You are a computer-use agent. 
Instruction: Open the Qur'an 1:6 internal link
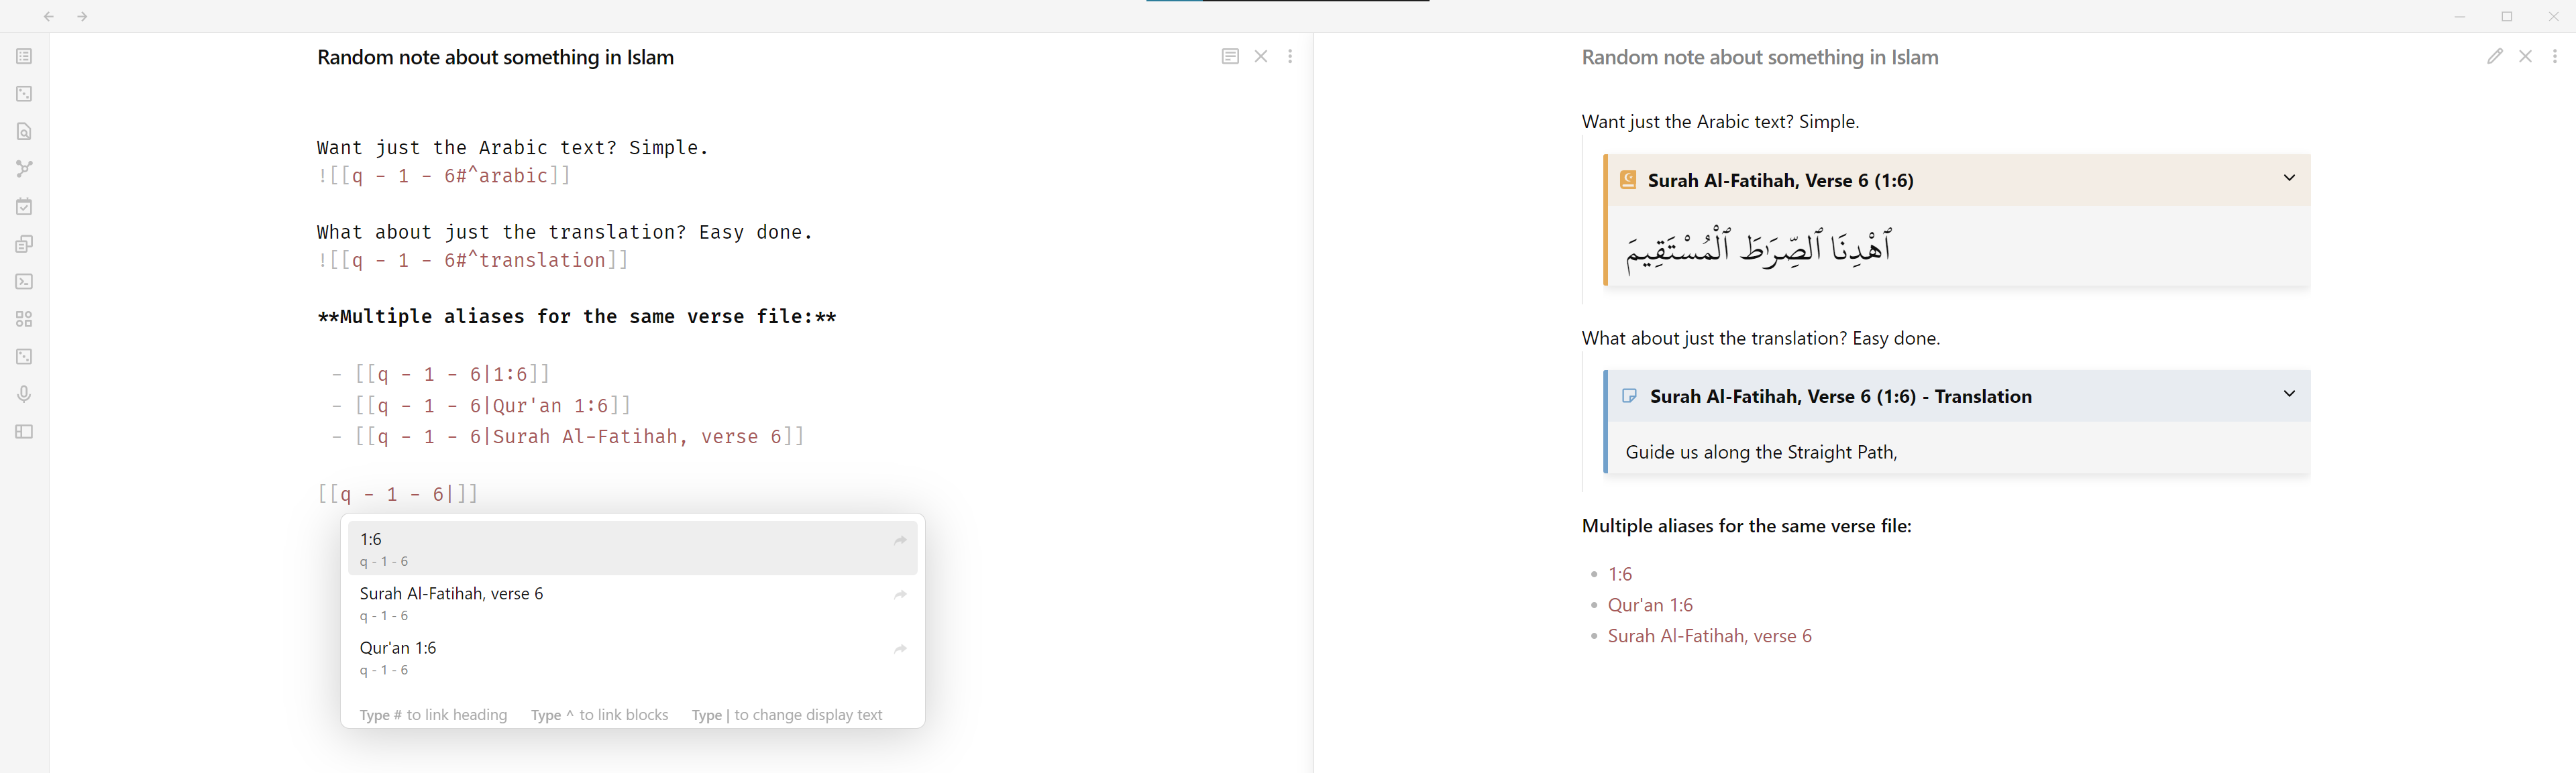1650,604
